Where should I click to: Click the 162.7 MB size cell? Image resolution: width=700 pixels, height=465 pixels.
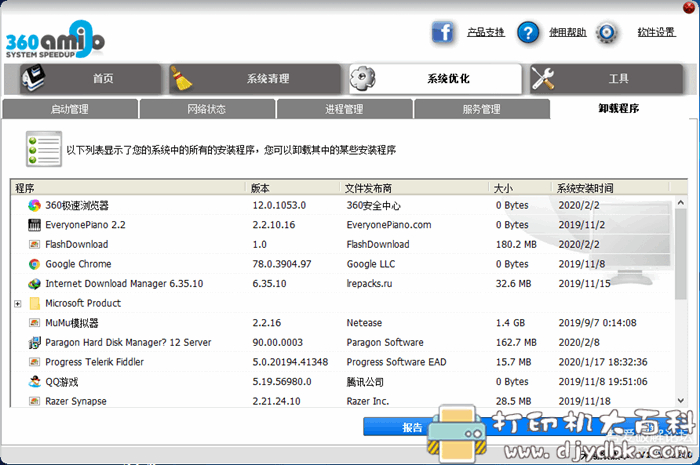pyautogui.click(x=516, y=343)
